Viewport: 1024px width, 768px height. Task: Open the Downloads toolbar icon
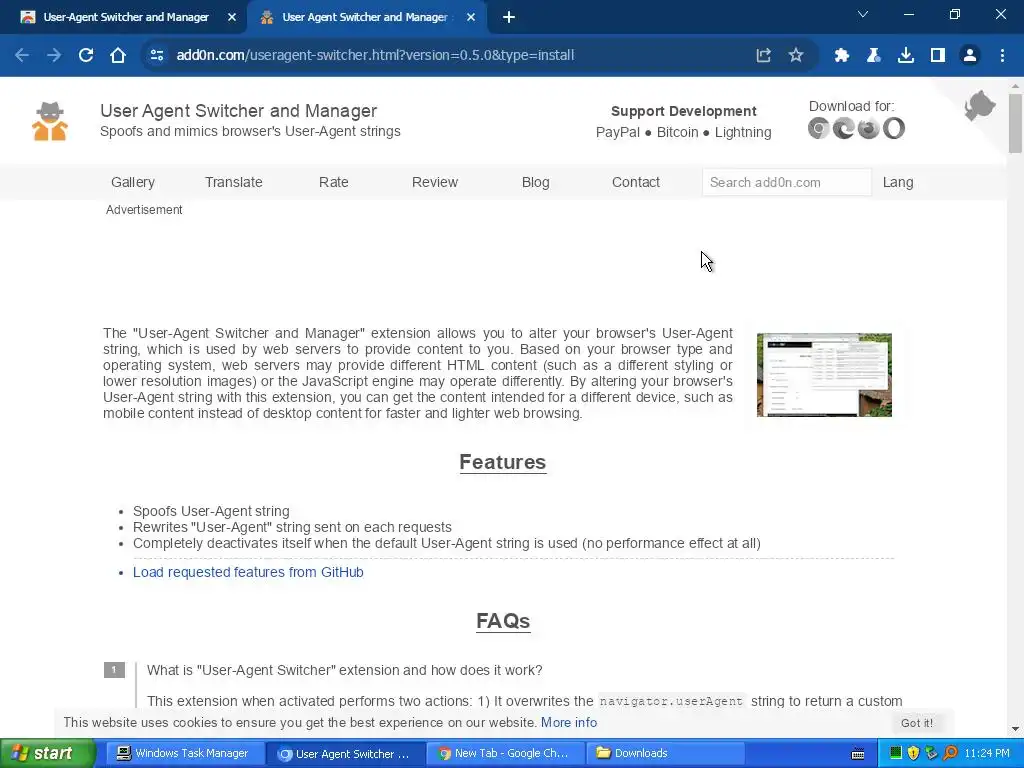pyautogui.click(x=906, y=56)
